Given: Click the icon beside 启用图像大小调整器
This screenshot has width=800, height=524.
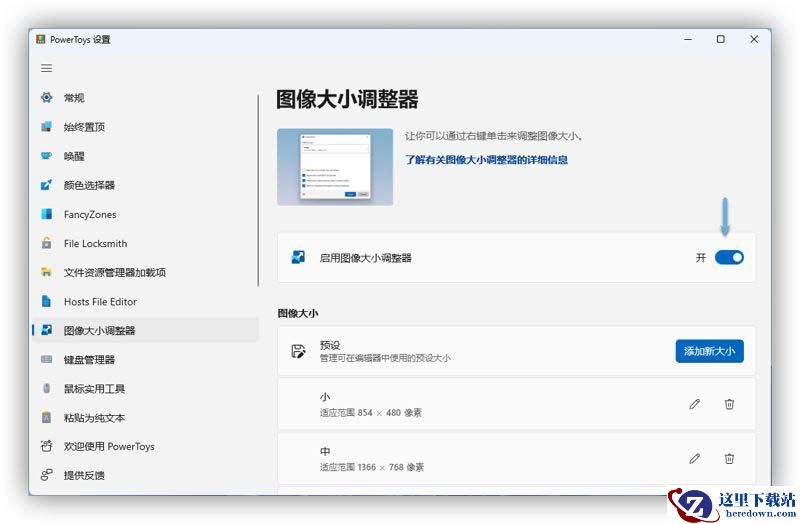Looking at the screenshot, I should (x=298, y=257).
